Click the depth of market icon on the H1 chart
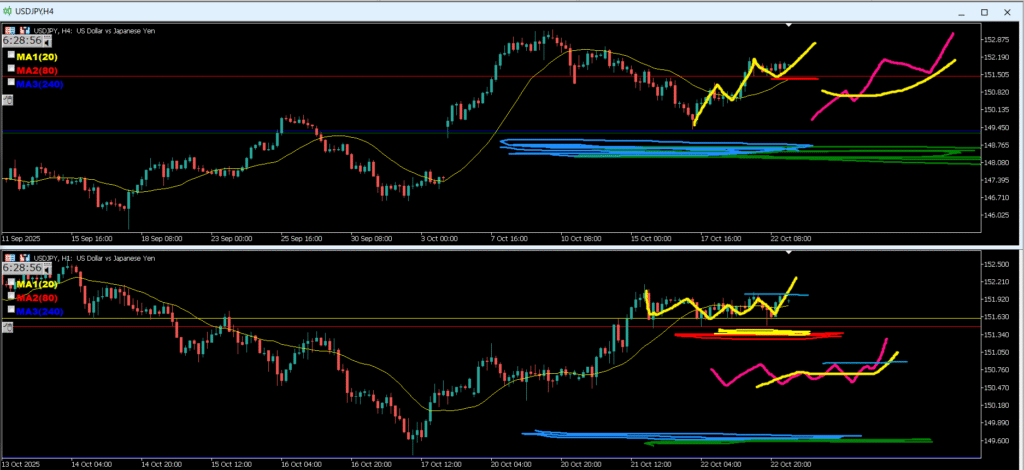 [24, 258]
